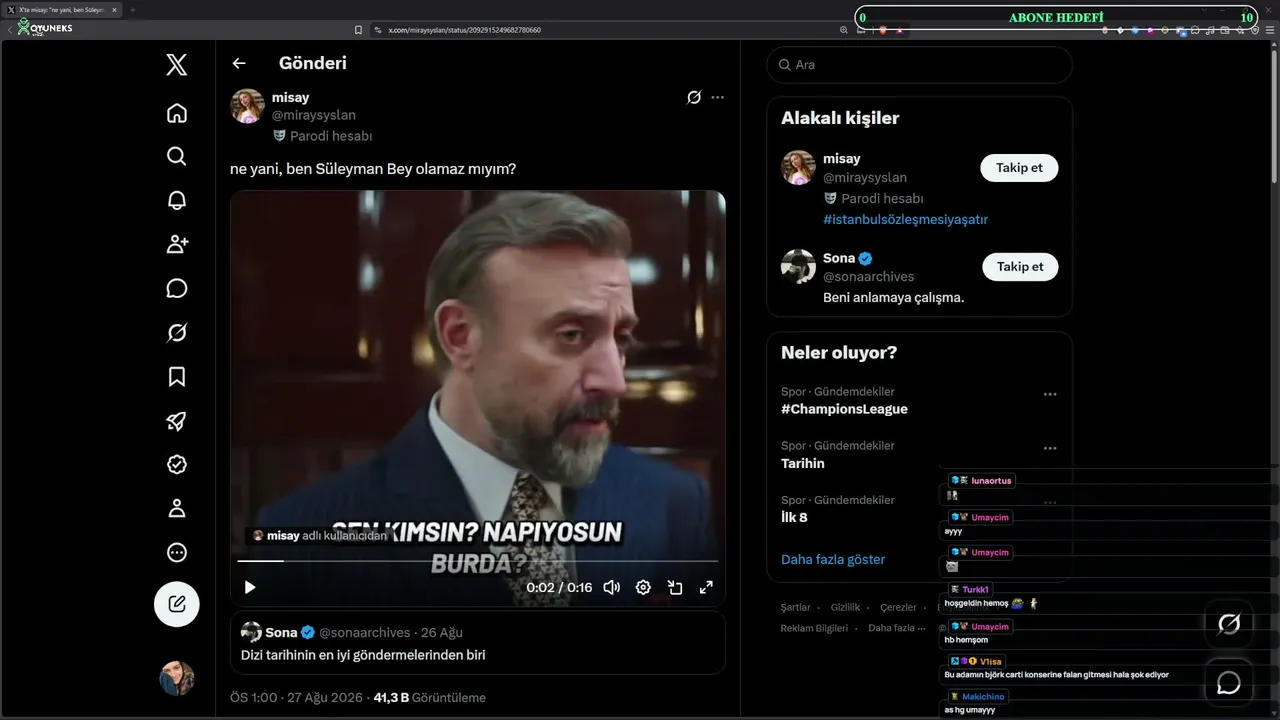This screenshot has height=720, width=1280.
Task: Select the X post browser tab
Action: pos(62,9)
